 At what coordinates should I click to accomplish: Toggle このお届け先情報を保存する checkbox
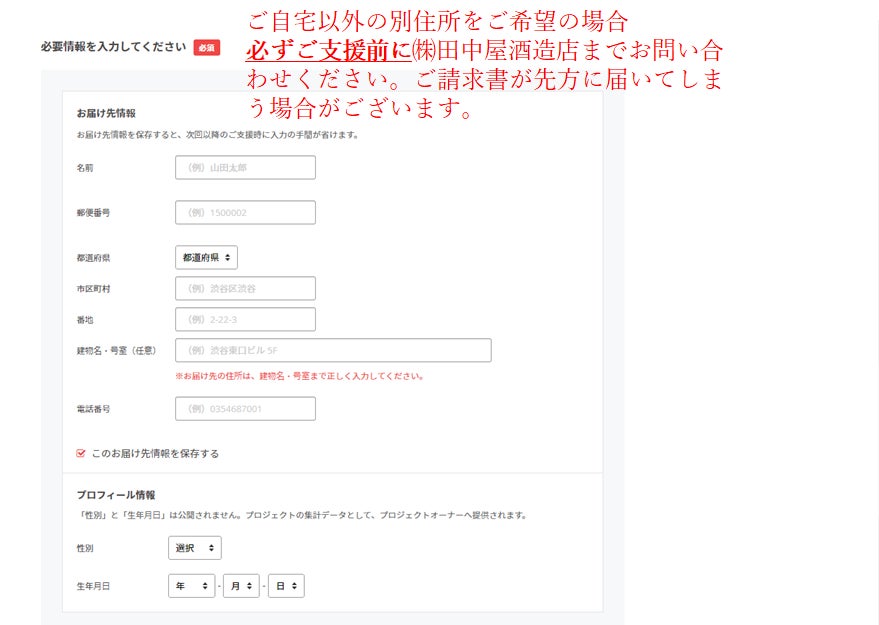click(x=81, y=453)
